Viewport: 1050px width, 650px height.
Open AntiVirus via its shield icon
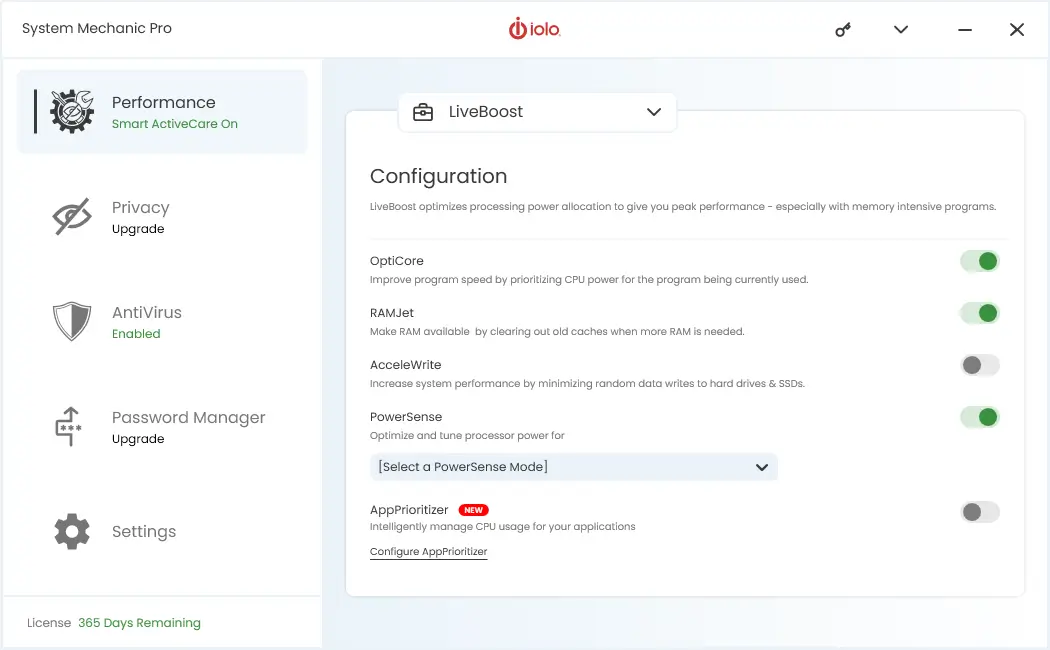coord(70,321)
